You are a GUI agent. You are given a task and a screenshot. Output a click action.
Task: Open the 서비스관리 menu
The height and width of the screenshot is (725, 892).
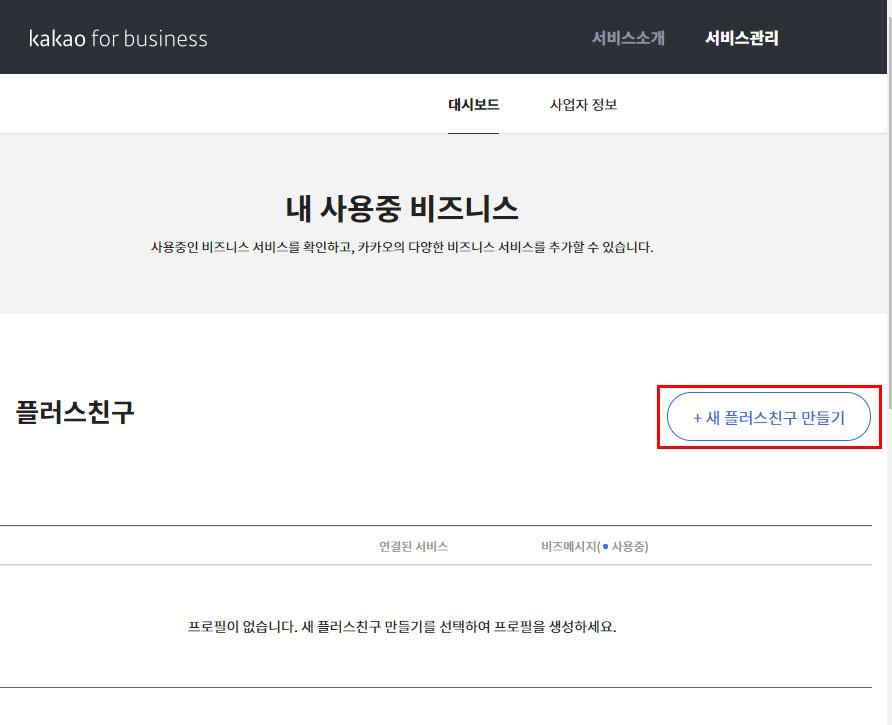tap(741, 39)
